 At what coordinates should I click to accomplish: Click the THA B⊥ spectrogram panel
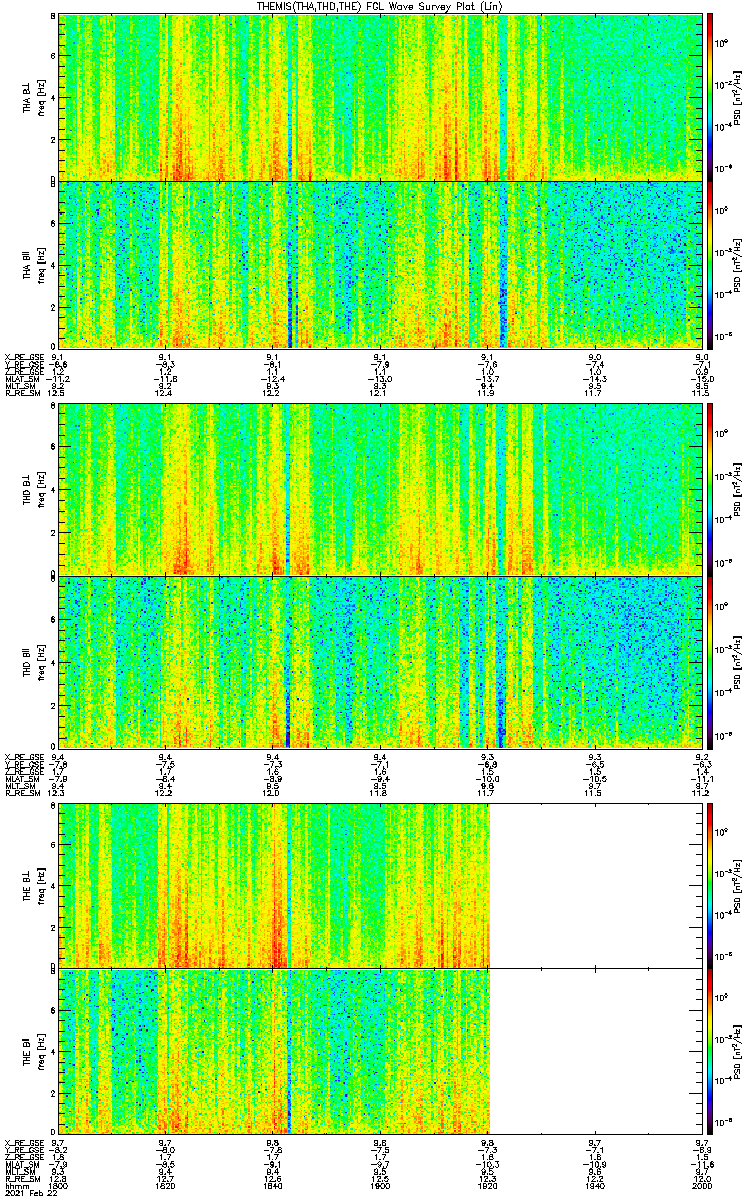(380, 97)
